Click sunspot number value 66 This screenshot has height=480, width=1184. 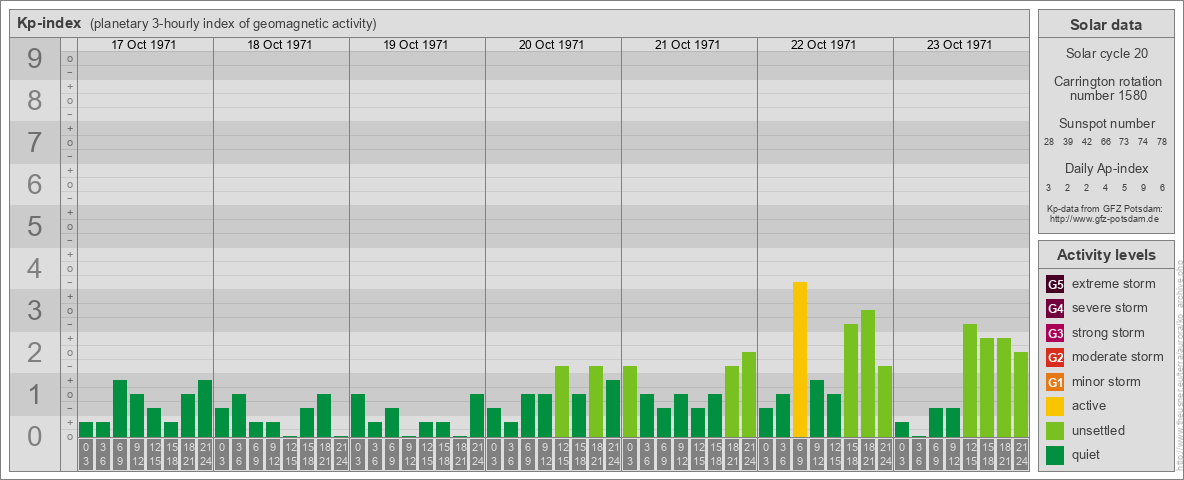(1105, 142)
